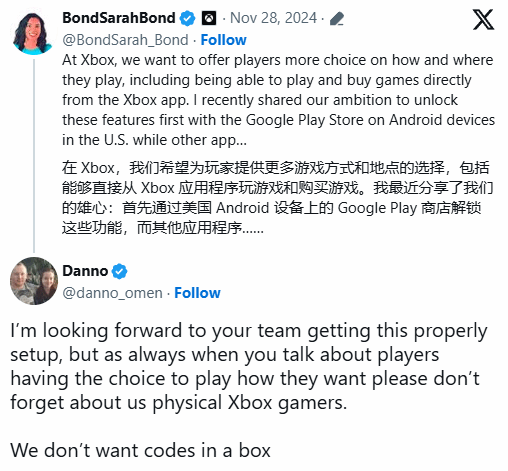Open BondSarahBond's profile avatar
This screenshot has height=471, width=508.
click(32, 33)
